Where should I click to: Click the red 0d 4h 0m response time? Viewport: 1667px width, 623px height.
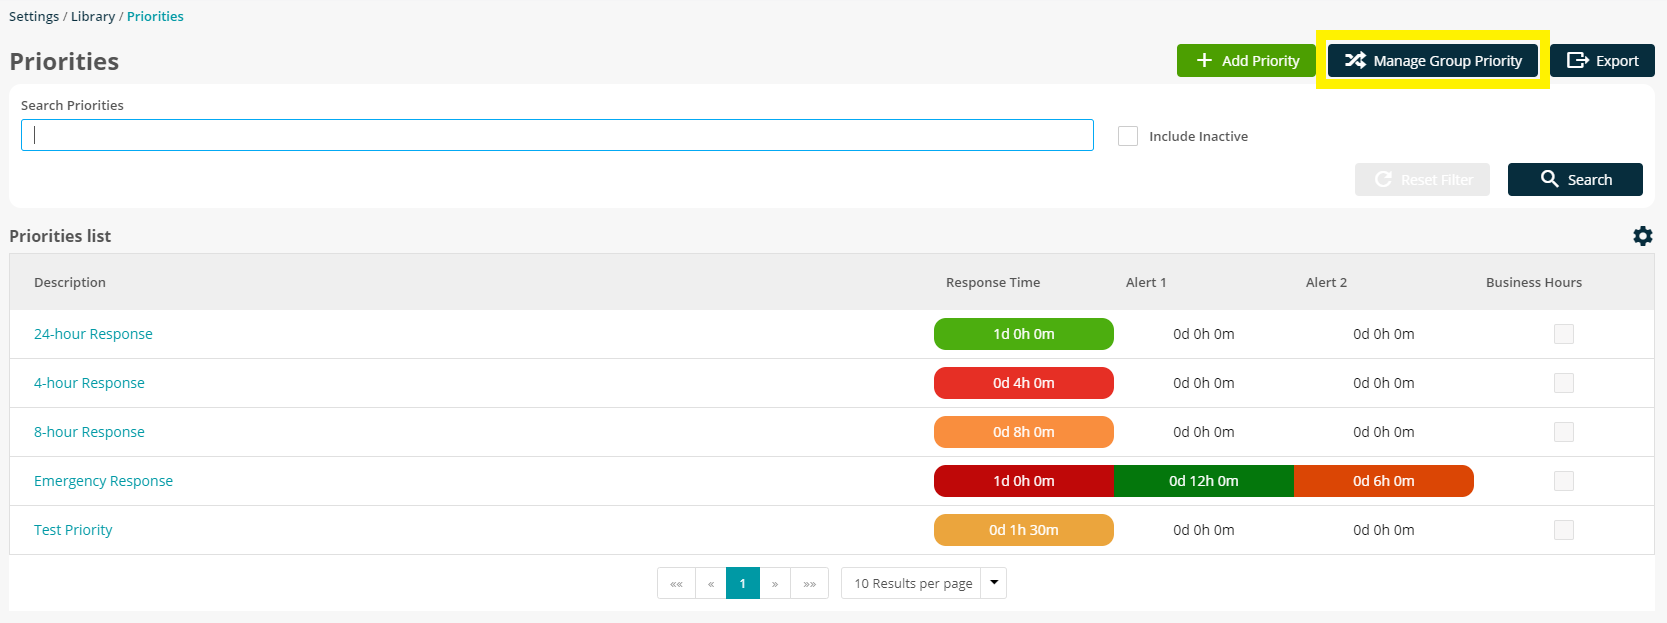[x=1024, y=383]
